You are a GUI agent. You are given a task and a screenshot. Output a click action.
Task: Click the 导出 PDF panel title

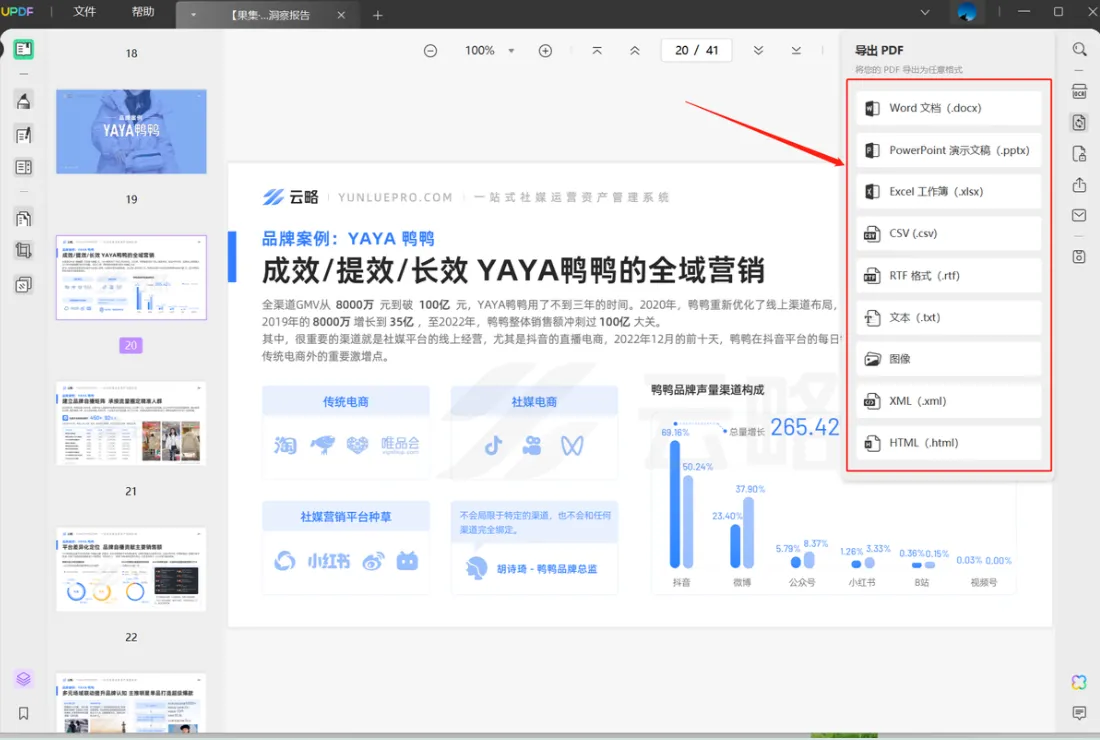(x=879, y=51)
